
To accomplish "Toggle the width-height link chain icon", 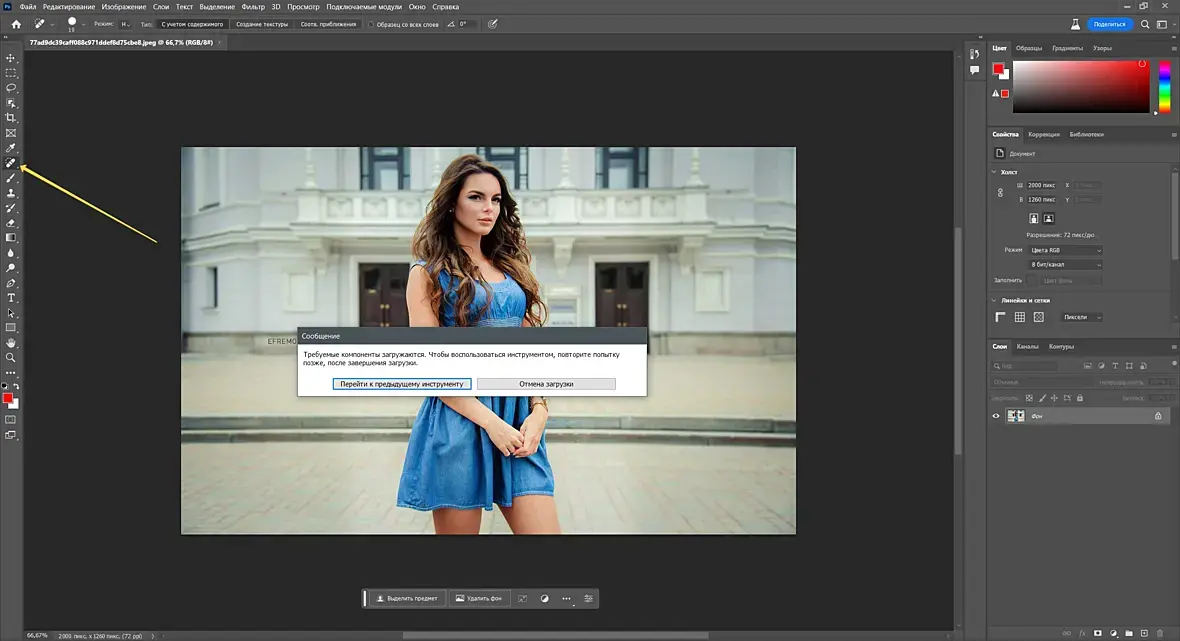I will tap(1000, 192).
